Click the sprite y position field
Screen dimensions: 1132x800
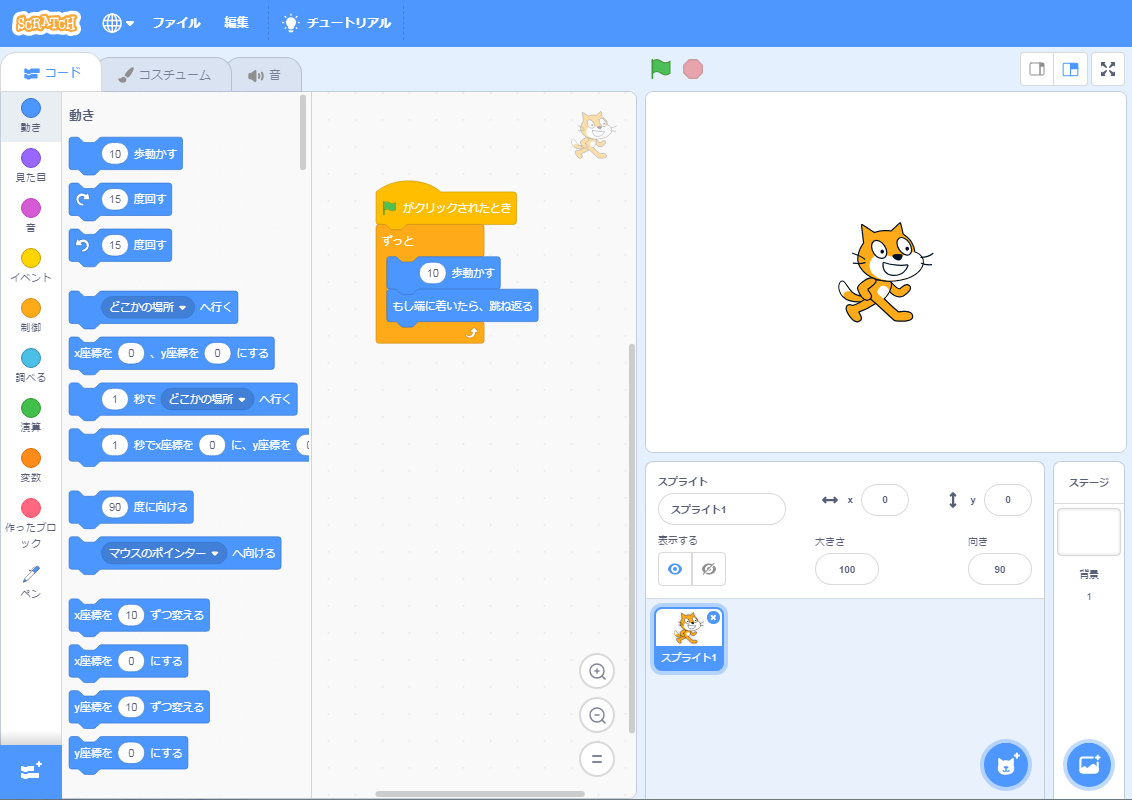pos(1007,500)
